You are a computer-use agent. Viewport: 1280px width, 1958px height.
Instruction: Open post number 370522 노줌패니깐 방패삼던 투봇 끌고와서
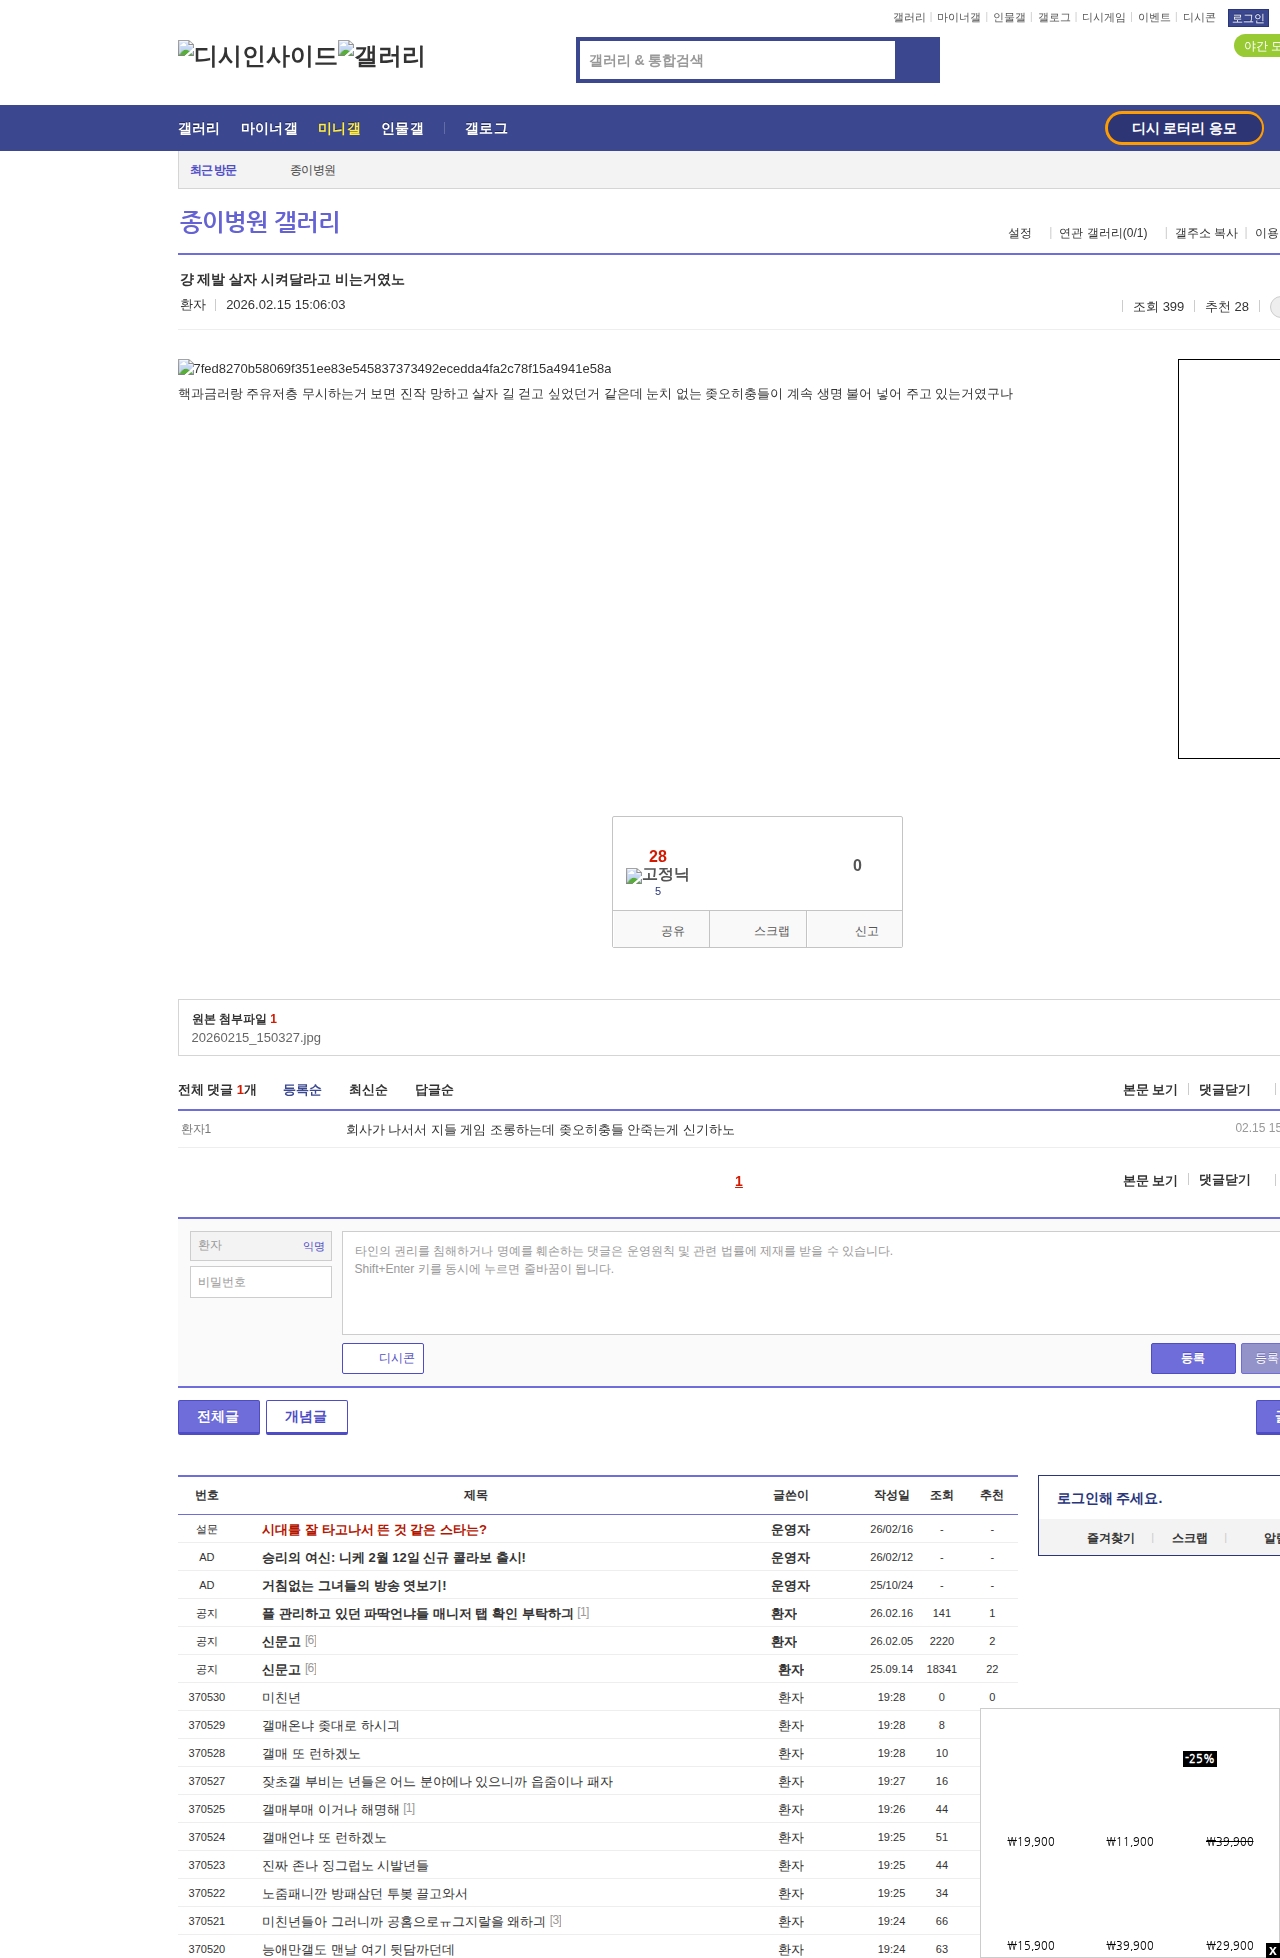click(364, 1893)
